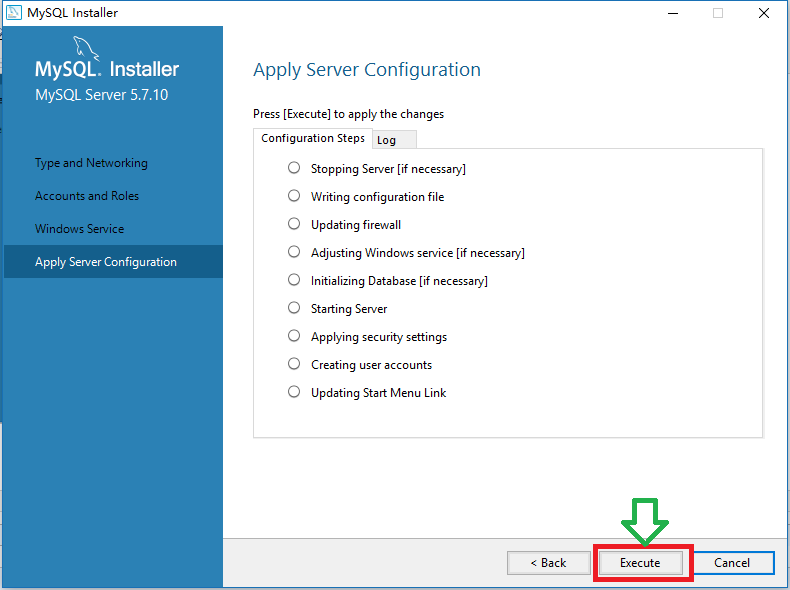Open the Configuration Steps tab

(x=313, y=138)
